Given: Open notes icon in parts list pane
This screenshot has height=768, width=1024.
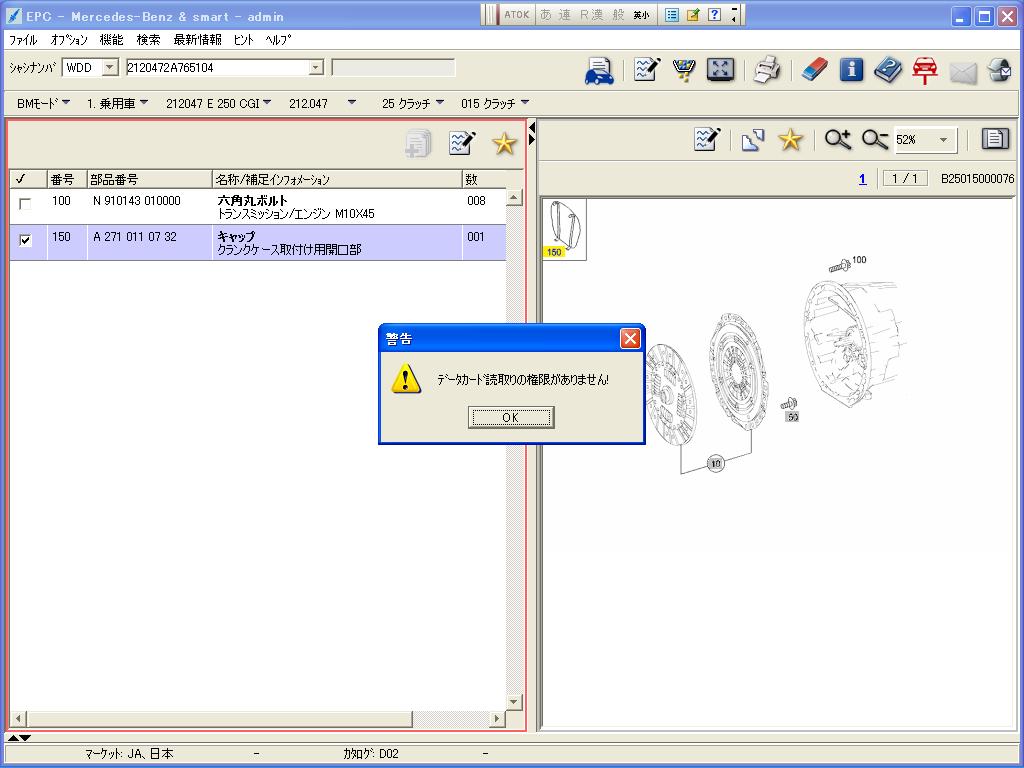Looking at the screenshot, I should pyautogui.click(x=462, y=142).
